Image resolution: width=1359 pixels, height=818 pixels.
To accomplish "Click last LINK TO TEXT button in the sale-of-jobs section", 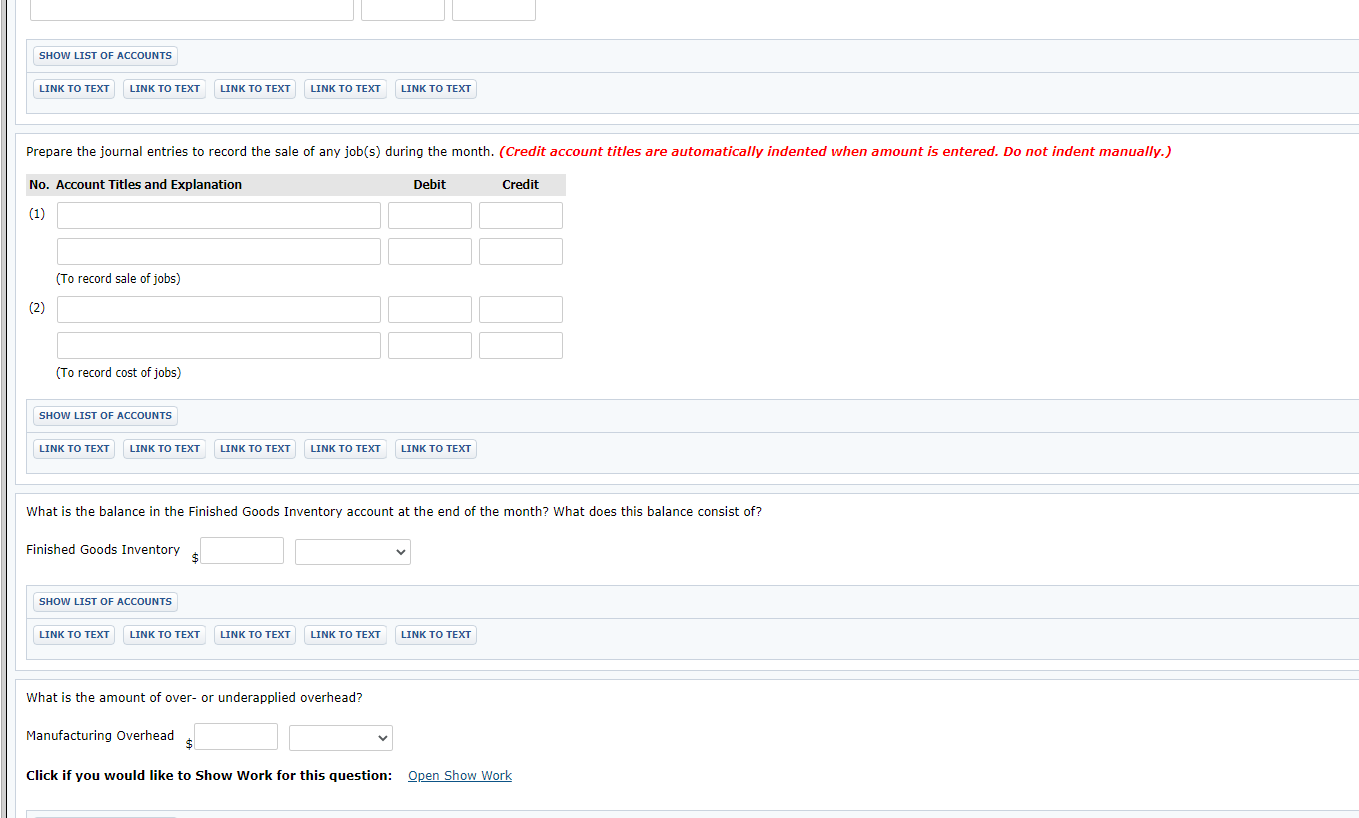I will pos(436,449).
